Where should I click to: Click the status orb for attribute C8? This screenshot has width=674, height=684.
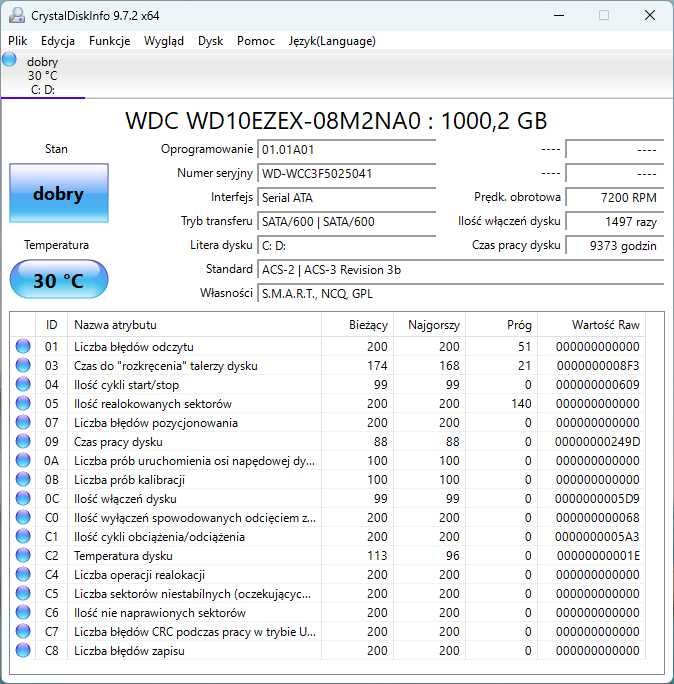tap(23, 650)
